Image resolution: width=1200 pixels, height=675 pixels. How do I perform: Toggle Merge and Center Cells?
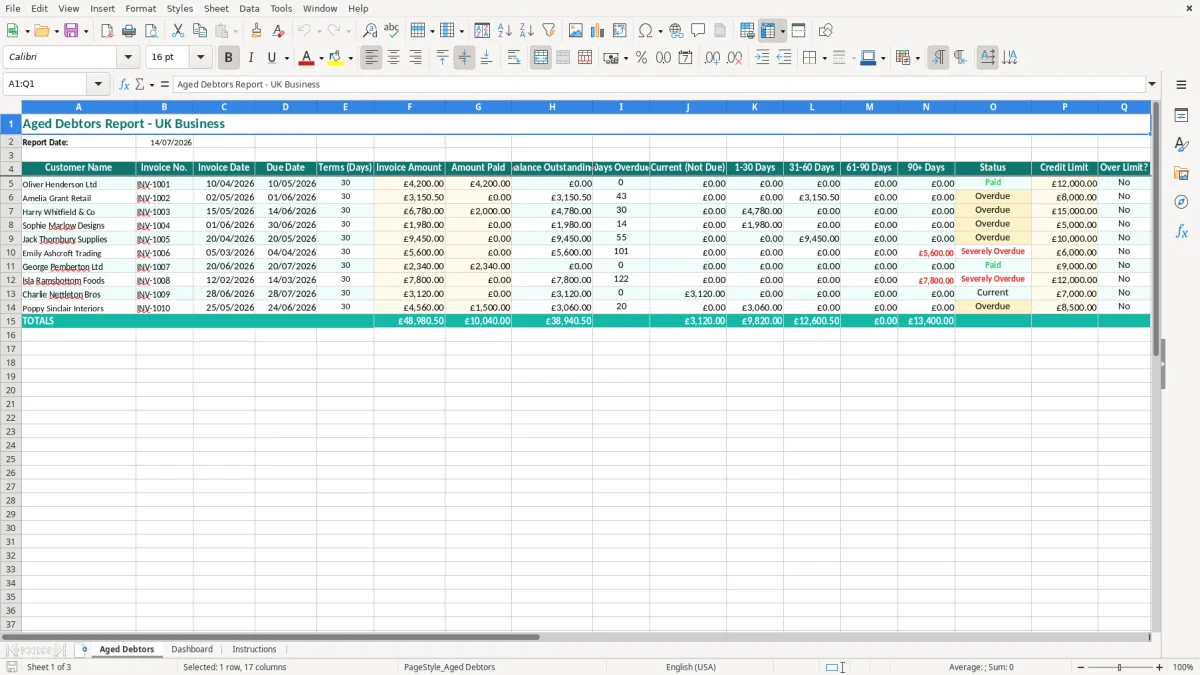coord(541,58)
